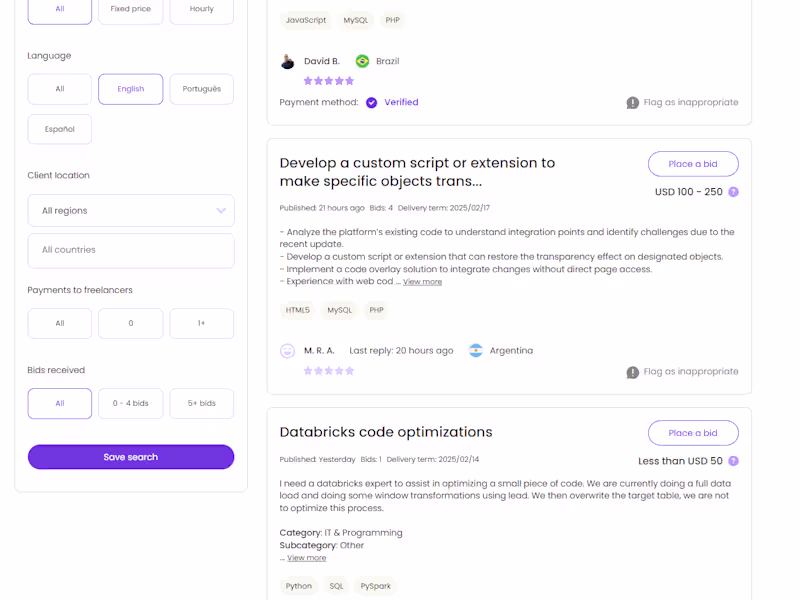Click the verified payment checkmark icon
The image size is (800, 600).
tap(372, 102)
